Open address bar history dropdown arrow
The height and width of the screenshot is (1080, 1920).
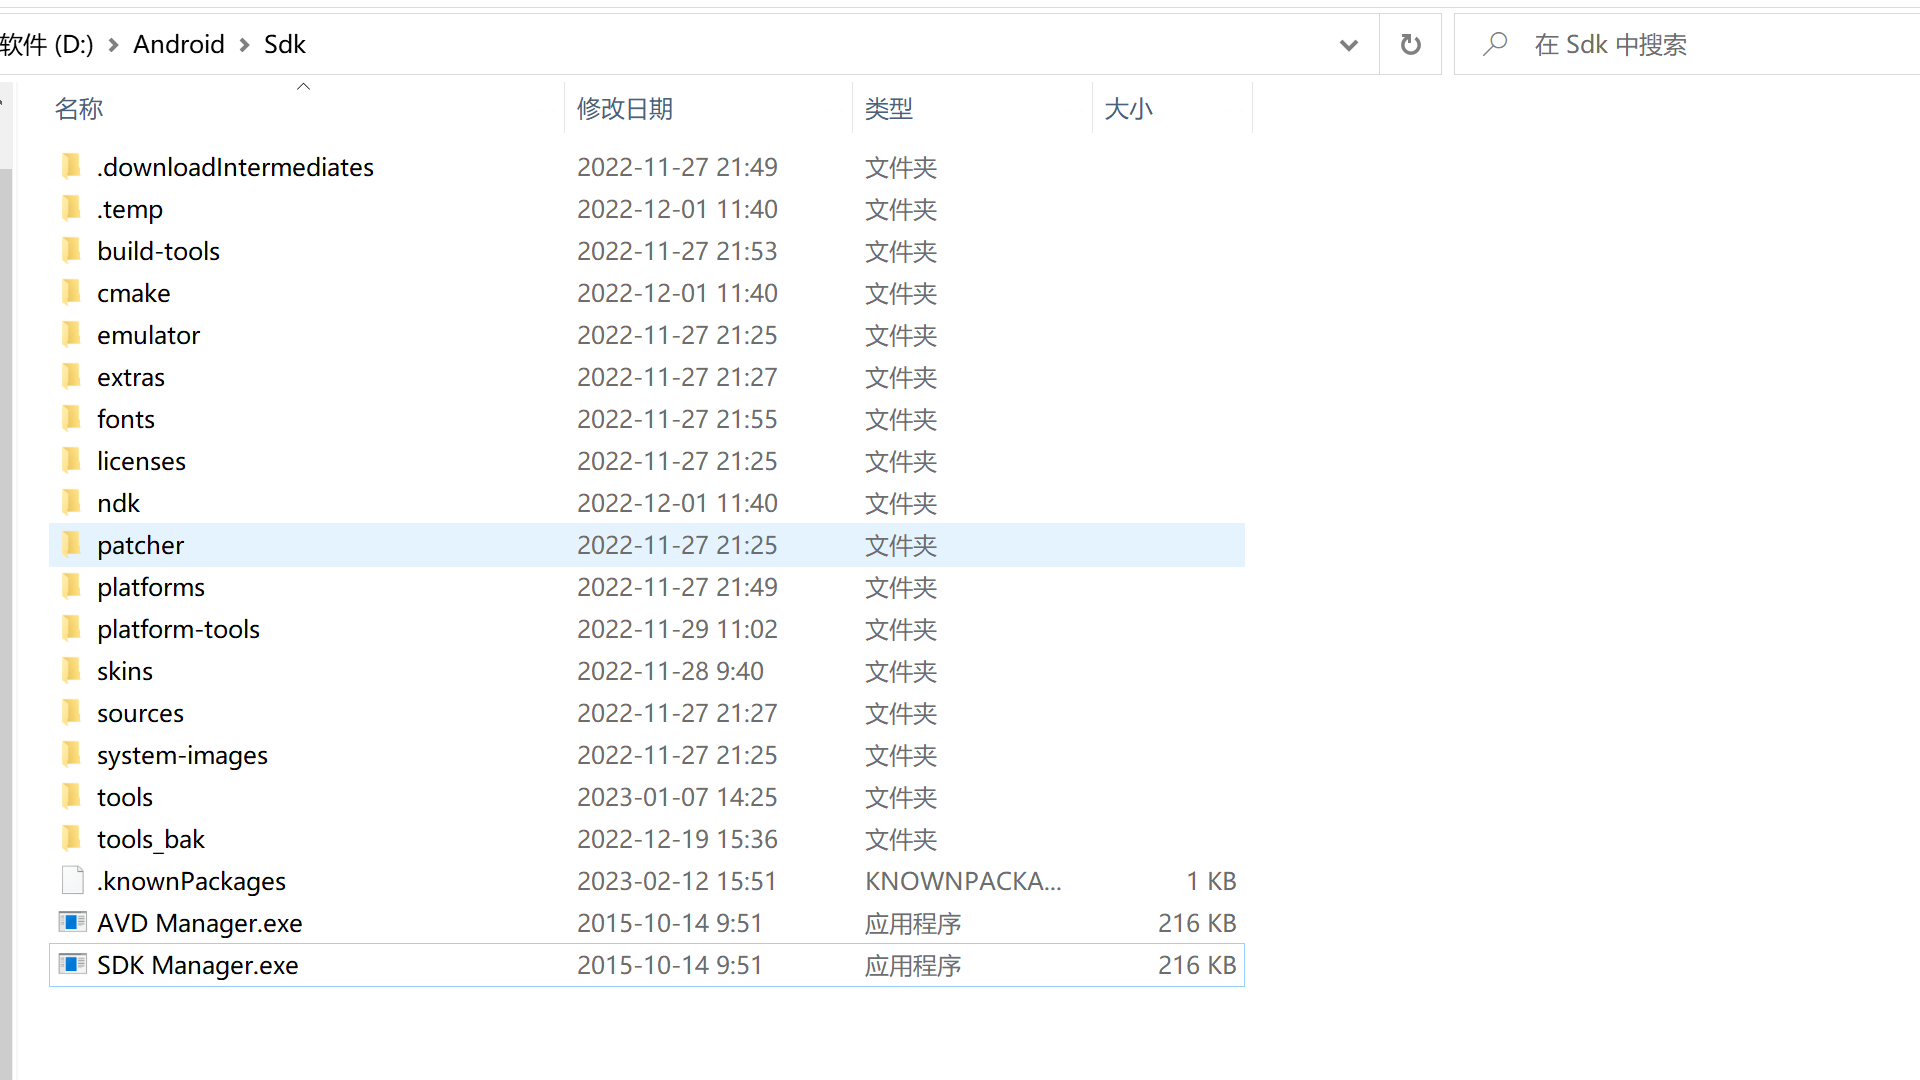(x=1348, y=44)
